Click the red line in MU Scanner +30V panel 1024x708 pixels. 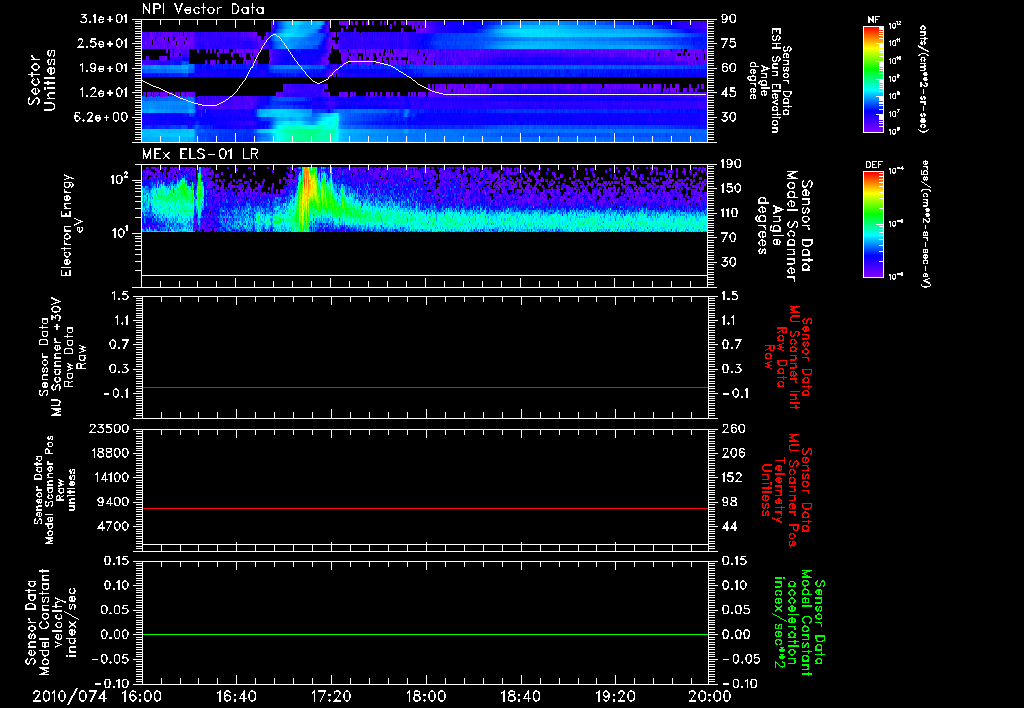coord(424,387)
